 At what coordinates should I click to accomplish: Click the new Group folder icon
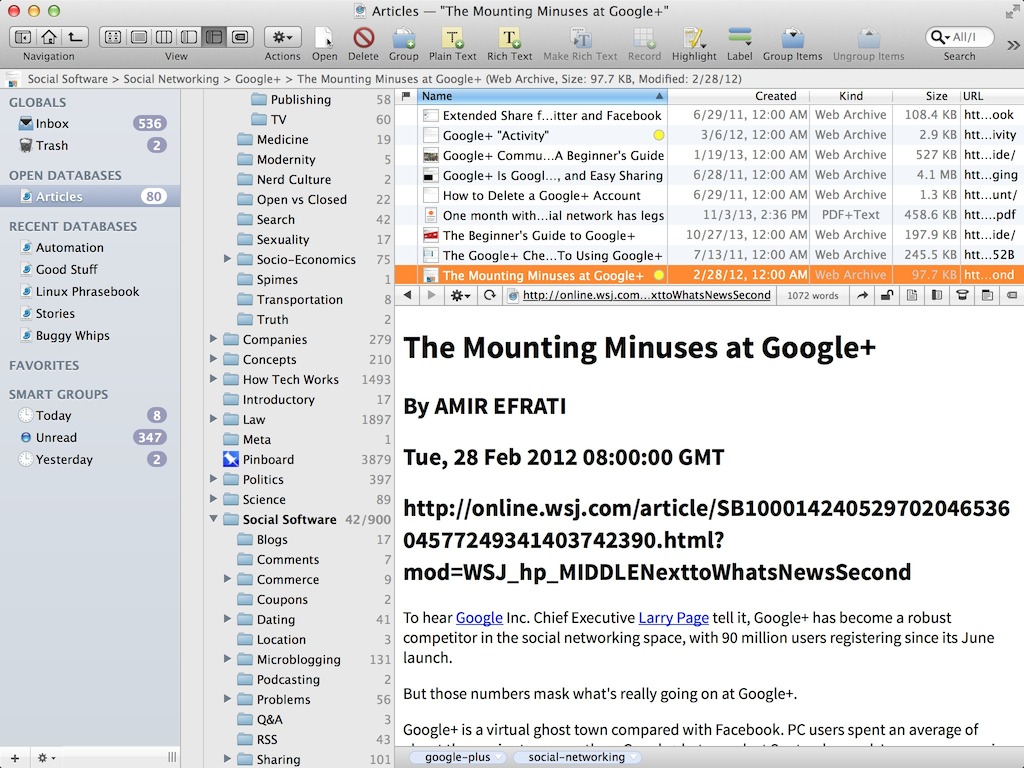pos(404,38)
